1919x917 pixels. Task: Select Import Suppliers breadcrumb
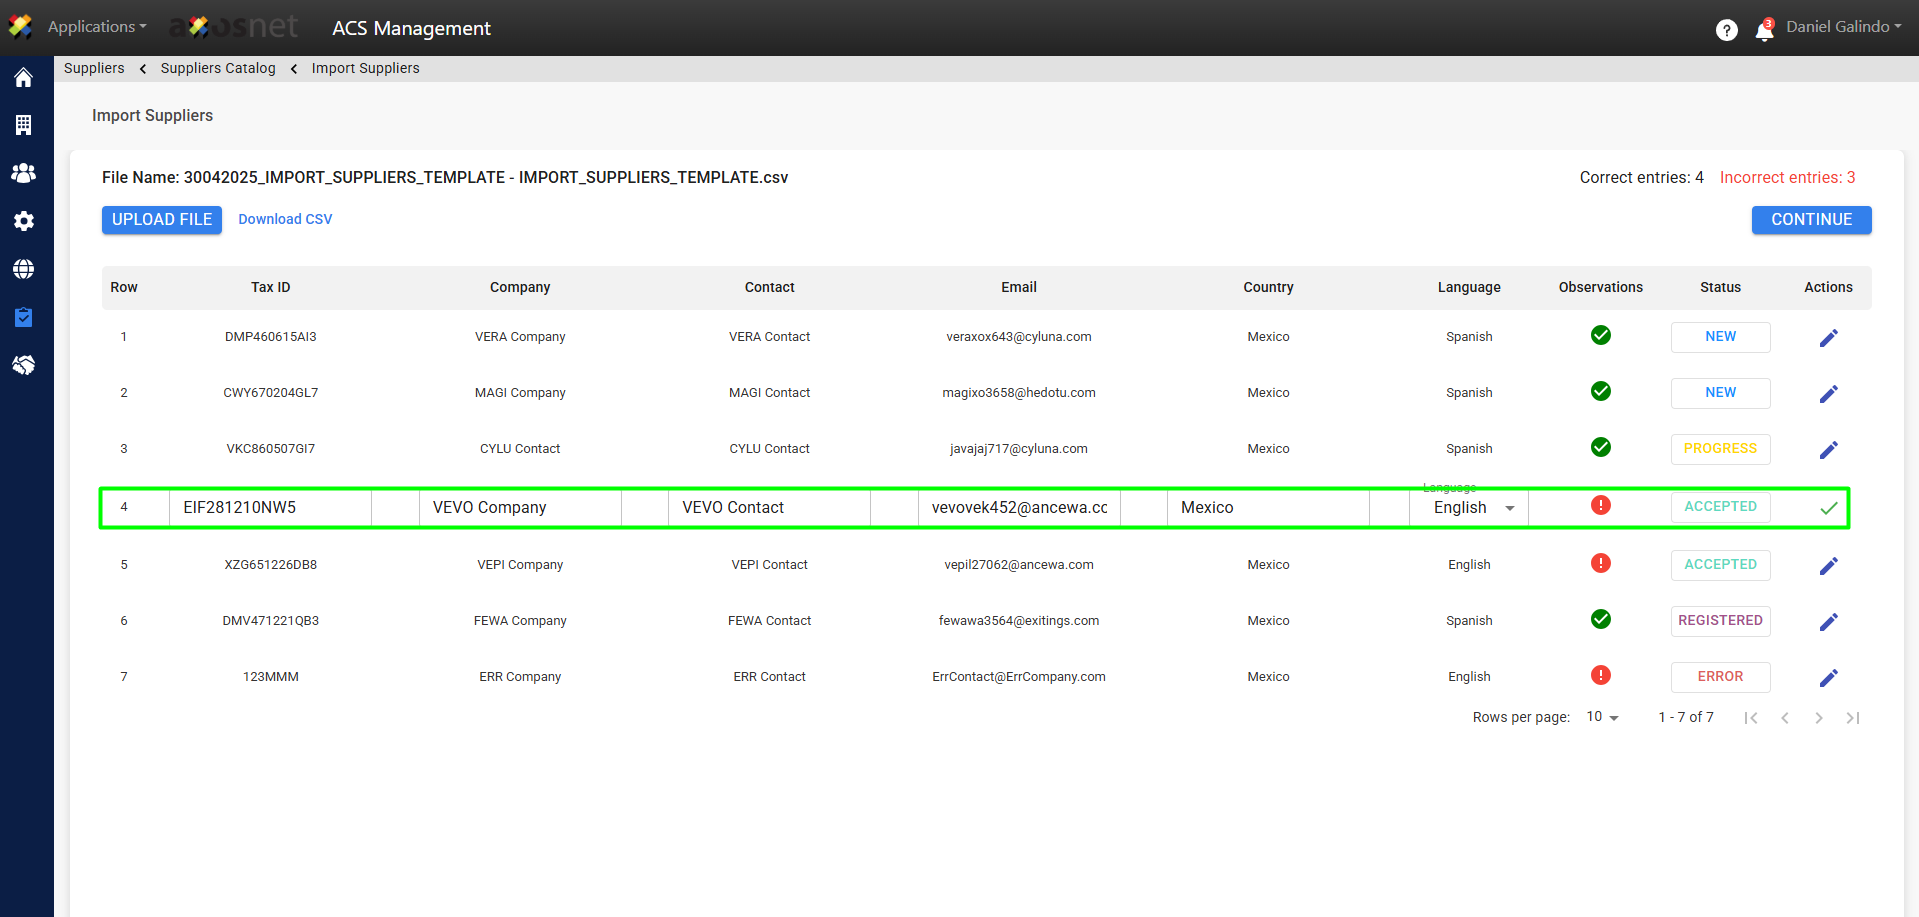tap(366, 68)
